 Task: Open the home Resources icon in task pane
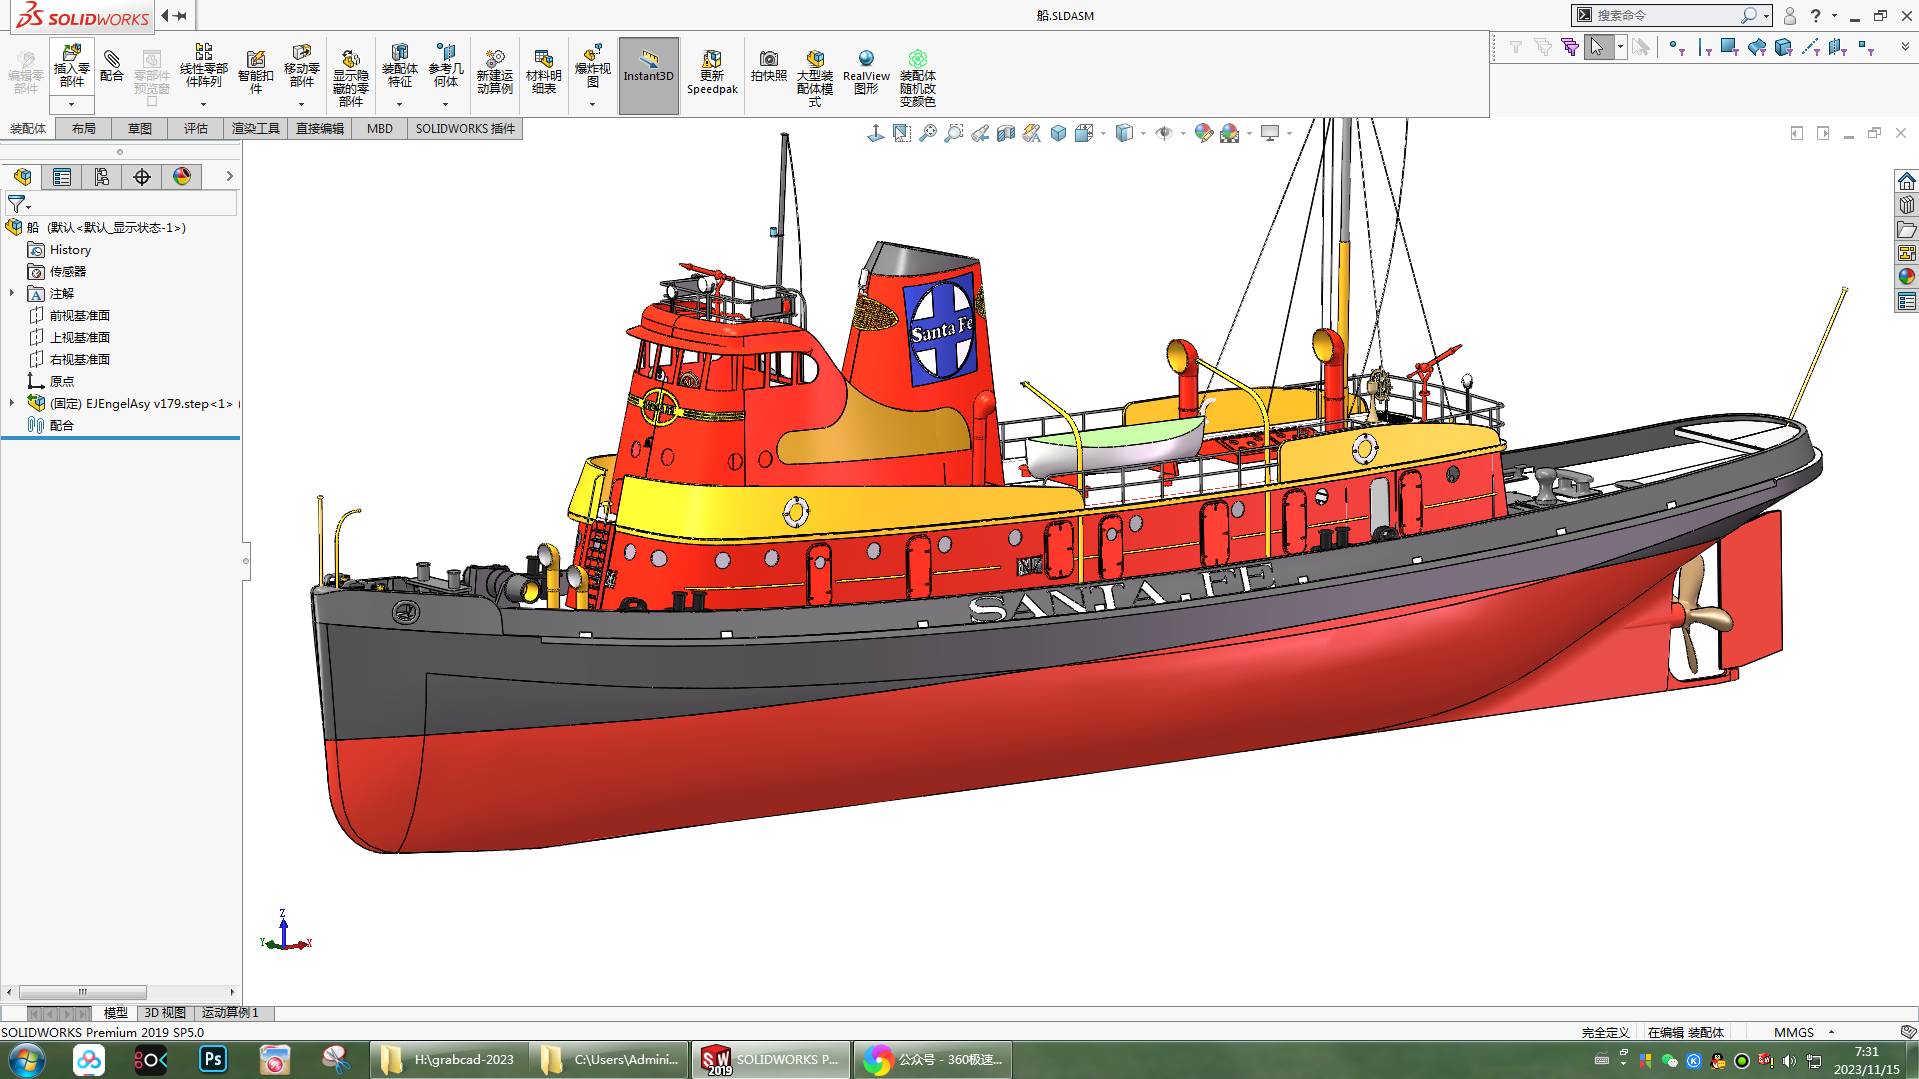(1907, 181)
